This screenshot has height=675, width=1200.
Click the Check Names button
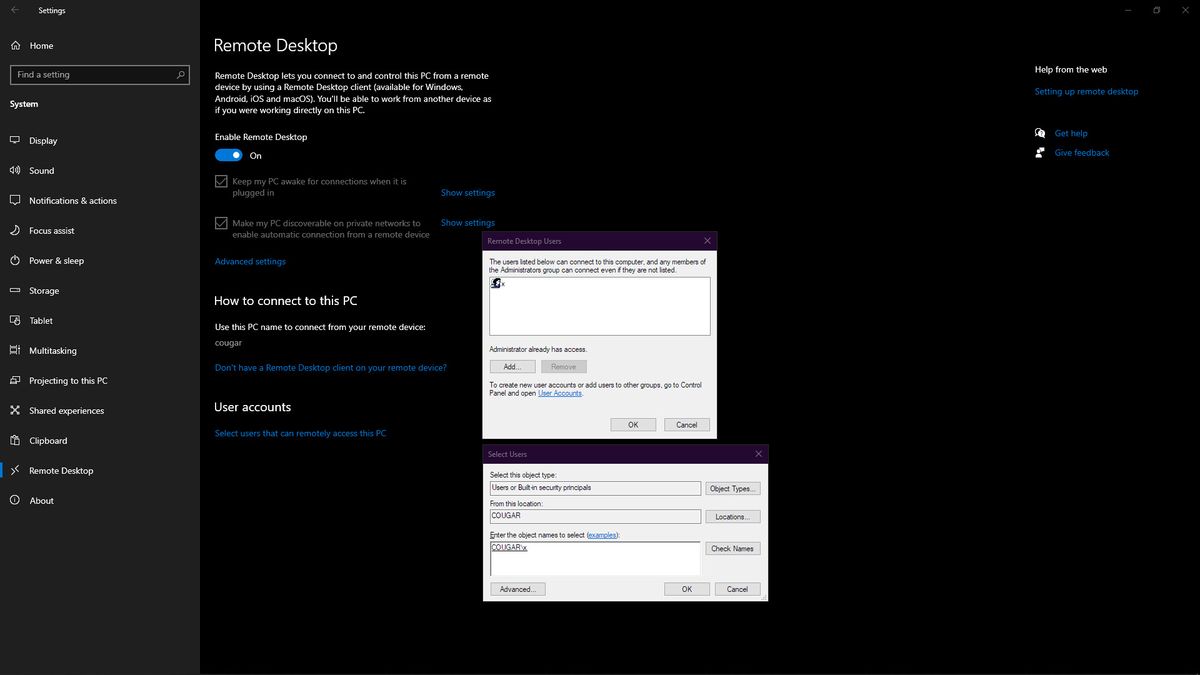[732, 548]
